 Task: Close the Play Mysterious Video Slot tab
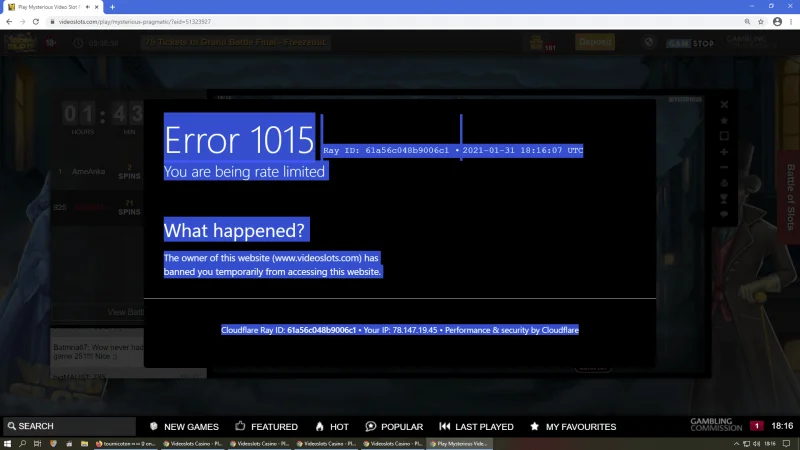click(x=96, y=7)
